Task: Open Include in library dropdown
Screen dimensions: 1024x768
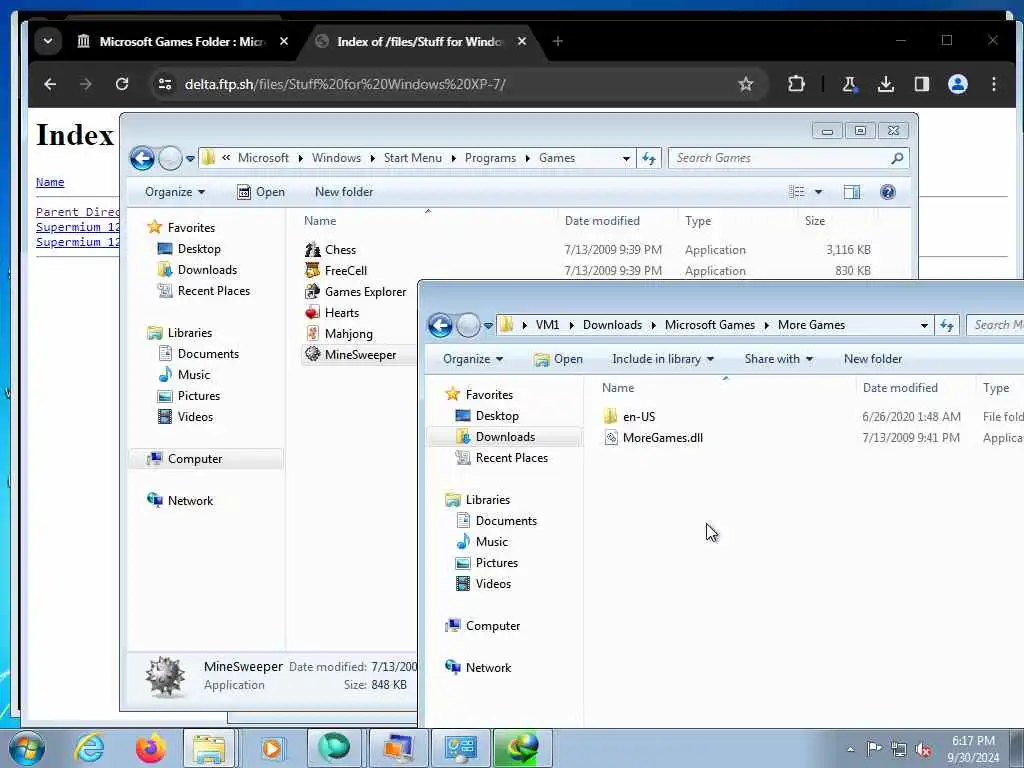Action: pyautogui.click(x=663, y=359)
